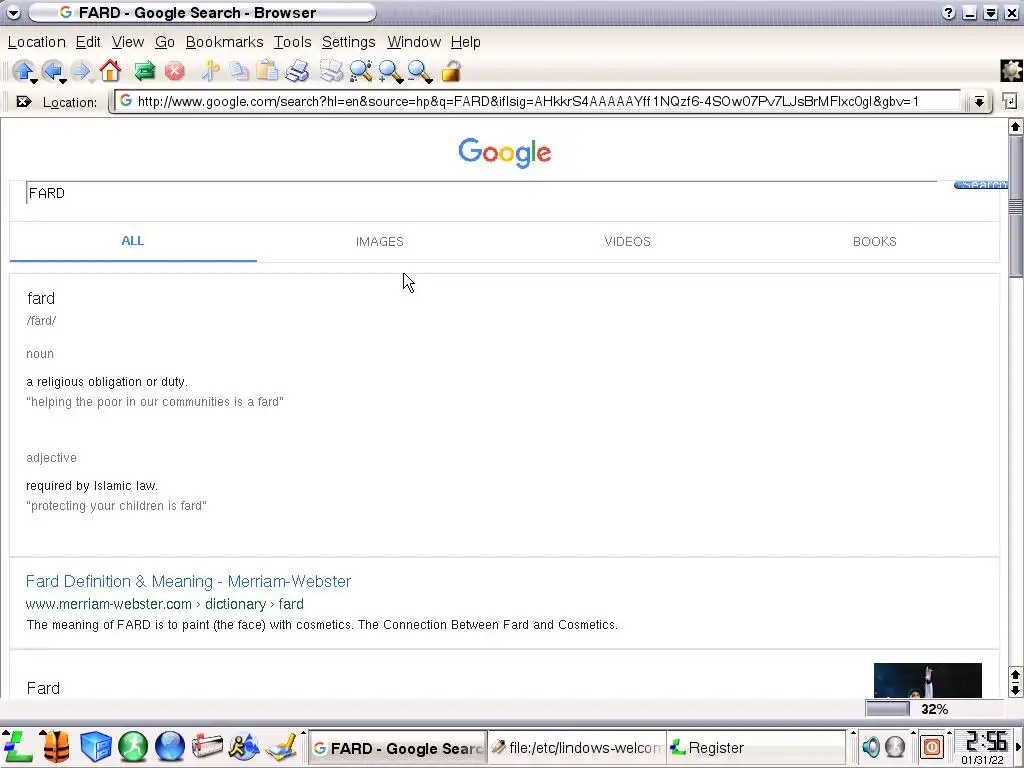
Task: Click in the FARD search input field
Action: pos(481,193)
